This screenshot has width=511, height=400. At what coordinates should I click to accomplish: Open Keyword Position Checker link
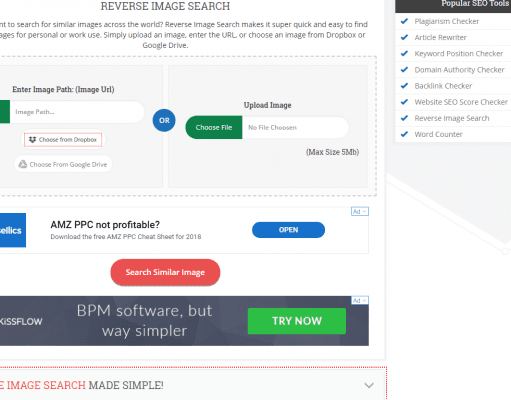pyautogui.click(x=459, y=54)
